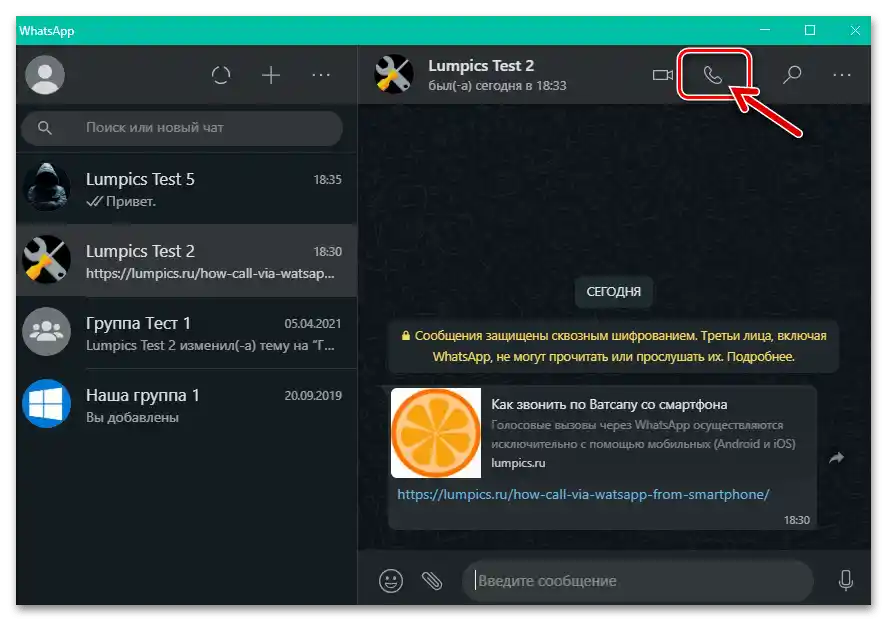Open the Lumpics Test 5 chat
Viewport: 887px width, 621px height.
(x=187, y=189)
